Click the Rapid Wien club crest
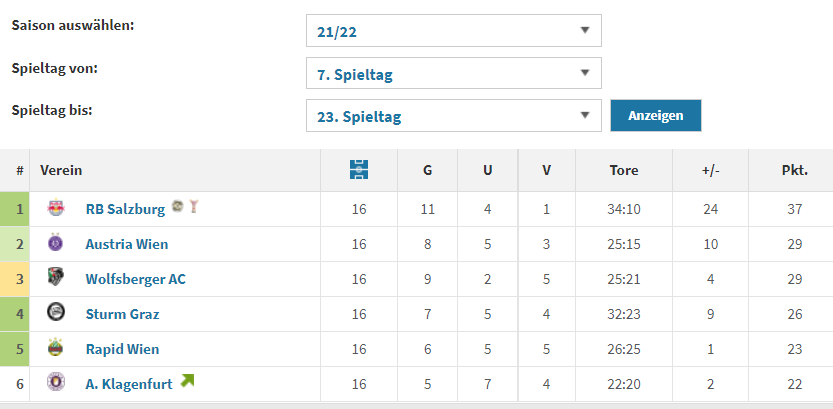The width and height of the screenshot is (833, 409). 56,347
